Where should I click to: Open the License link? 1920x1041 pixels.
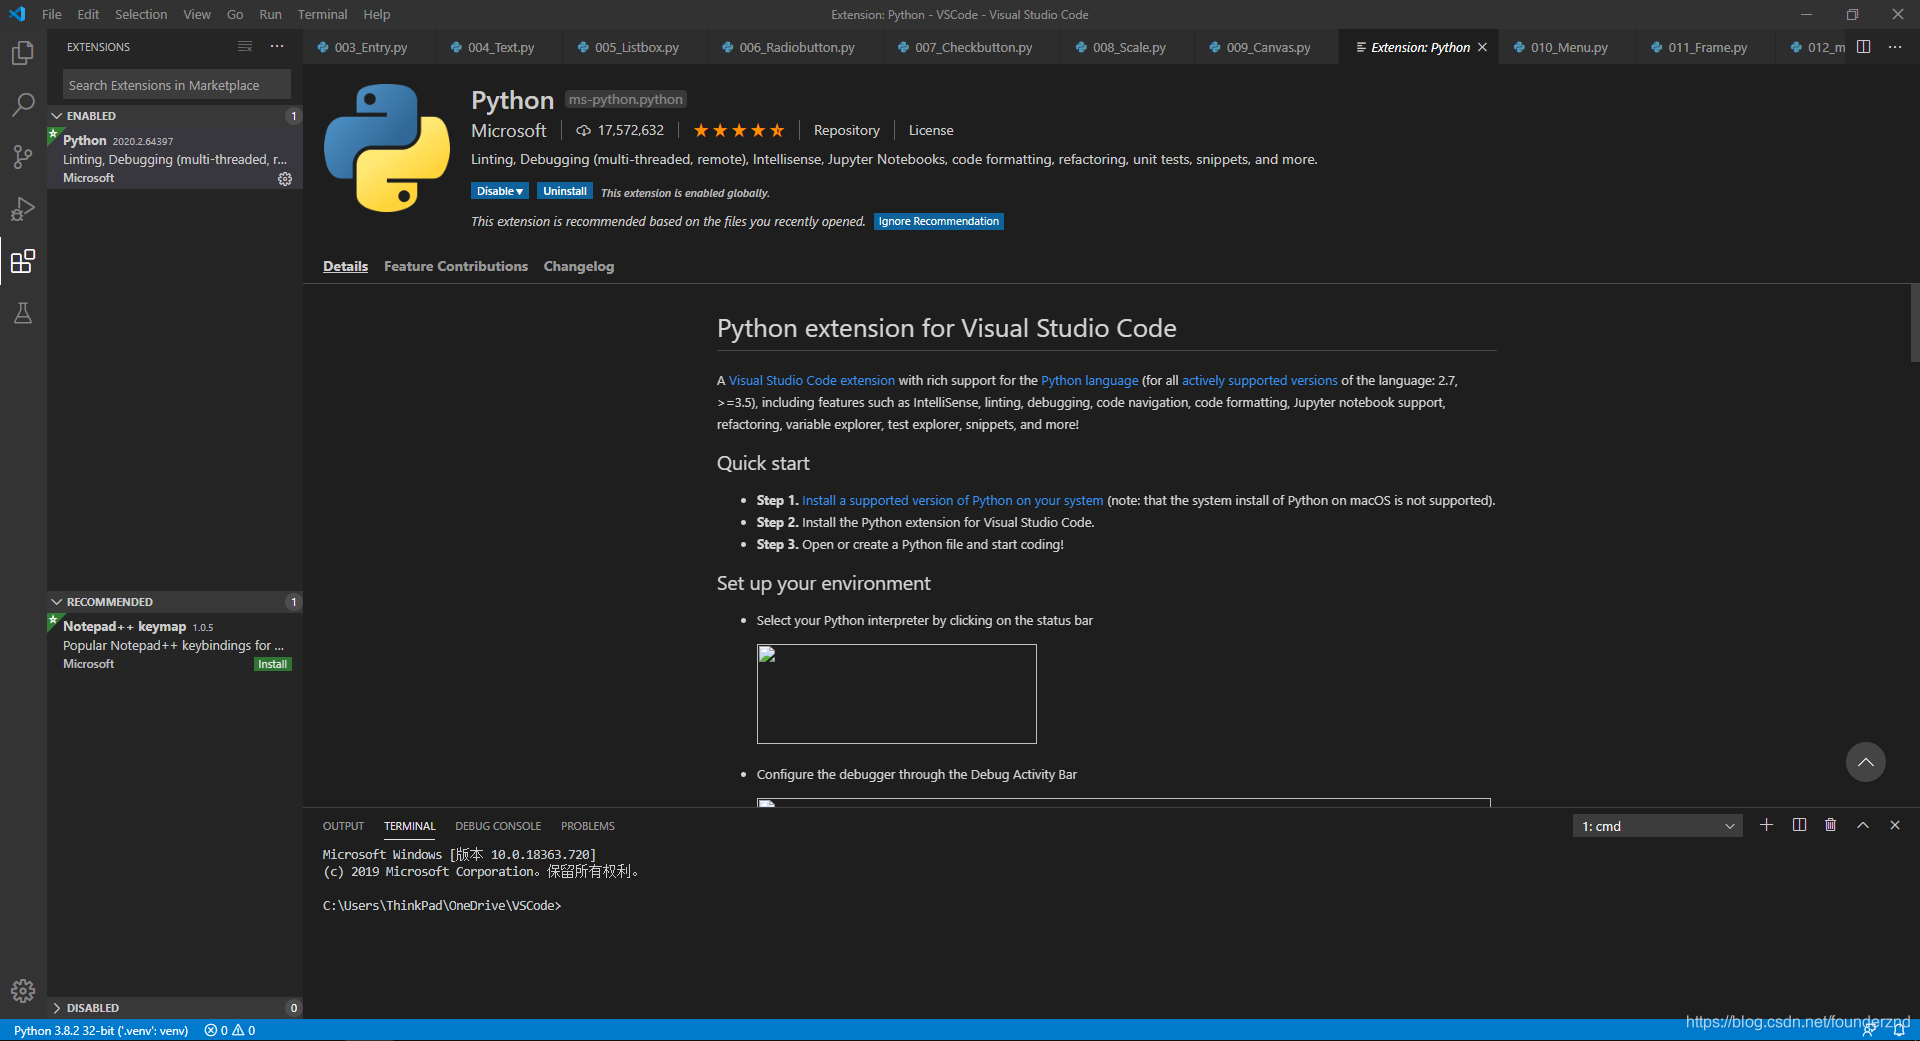coord(931,130)
